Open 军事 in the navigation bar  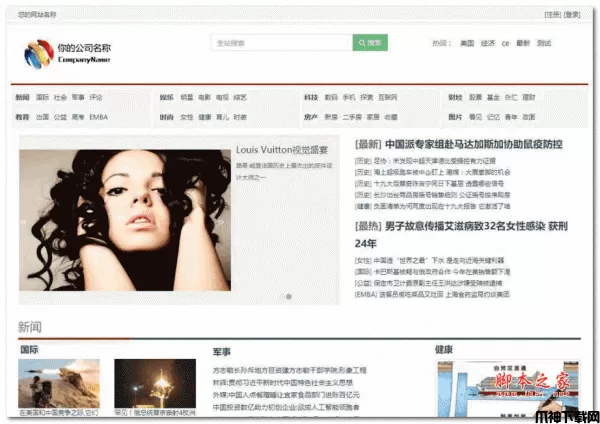click(x=78, y=97)
